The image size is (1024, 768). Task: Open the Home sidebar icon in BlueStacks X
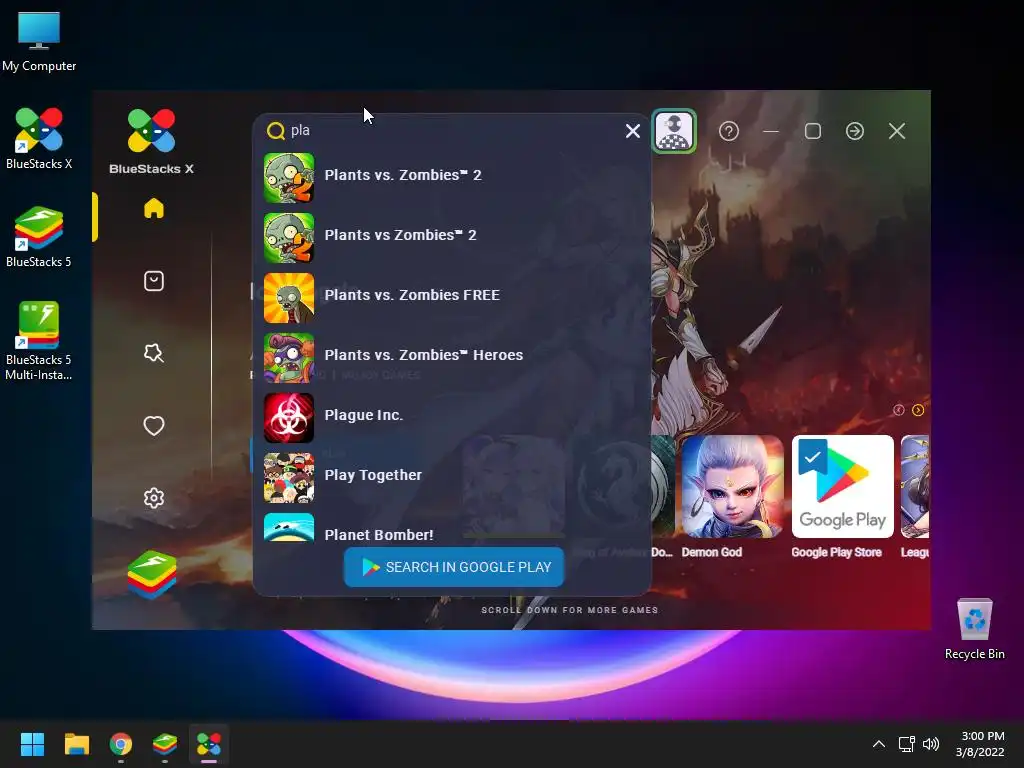[153, 208]
